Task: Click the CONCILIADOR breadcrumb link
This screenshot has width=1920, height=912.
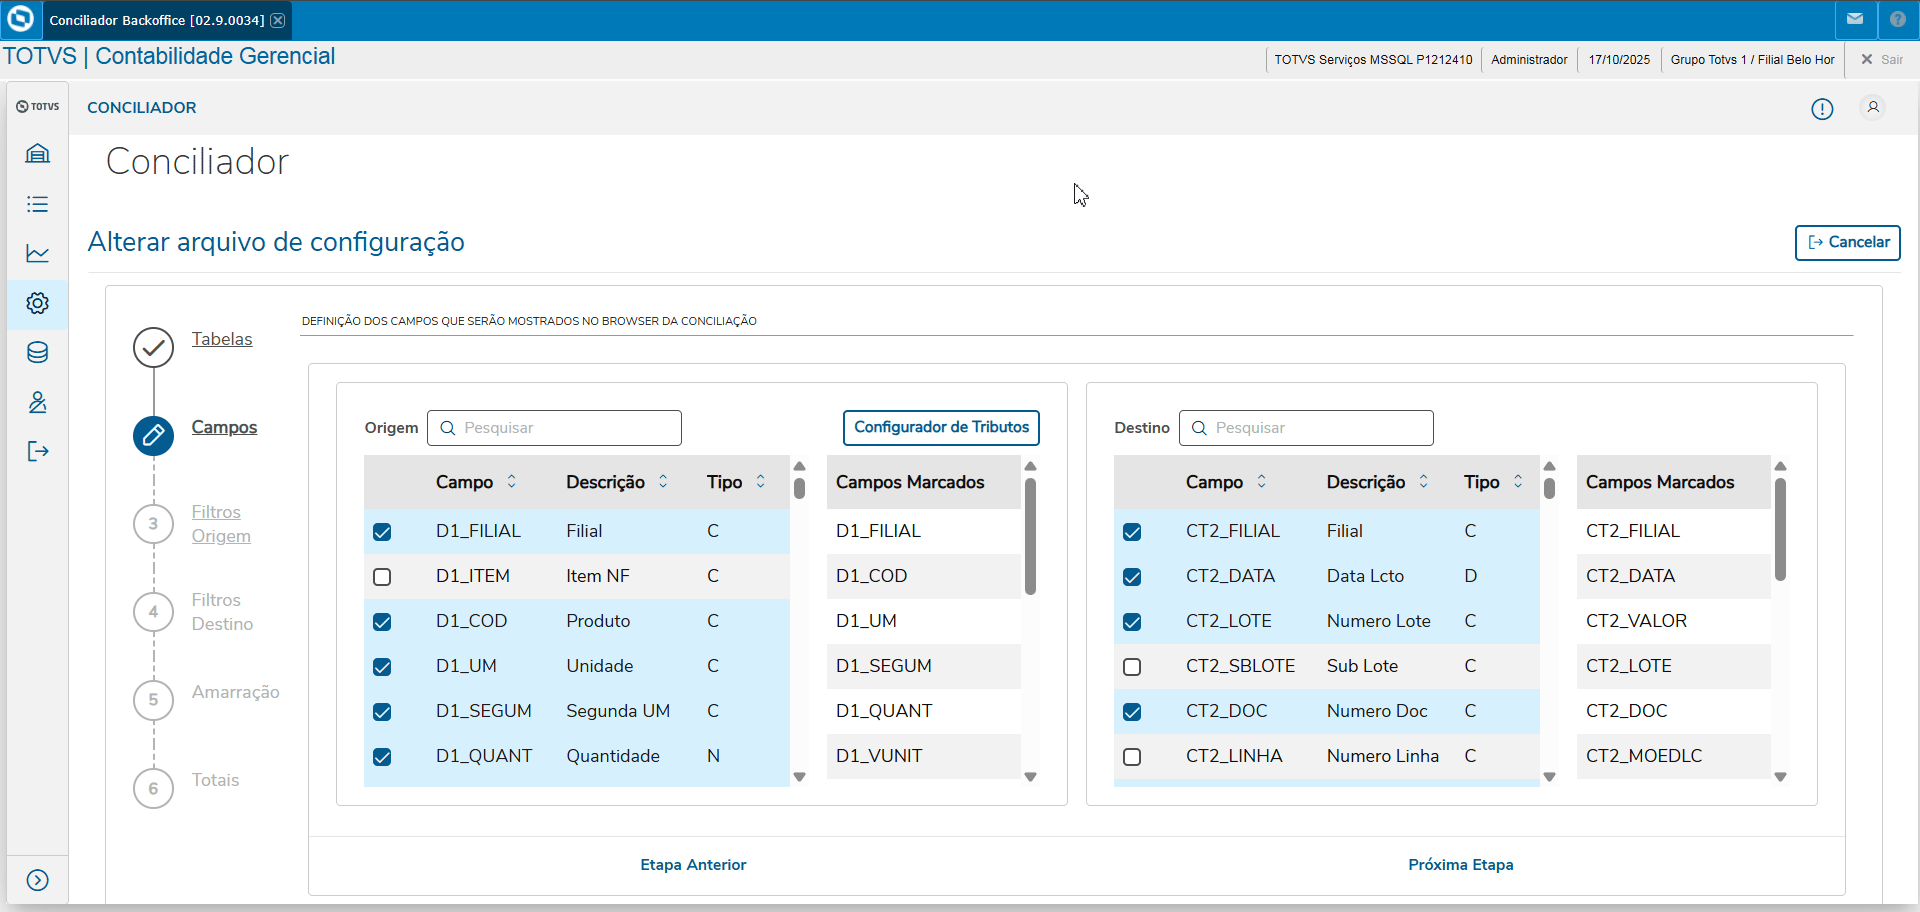Action: point(141,107)
